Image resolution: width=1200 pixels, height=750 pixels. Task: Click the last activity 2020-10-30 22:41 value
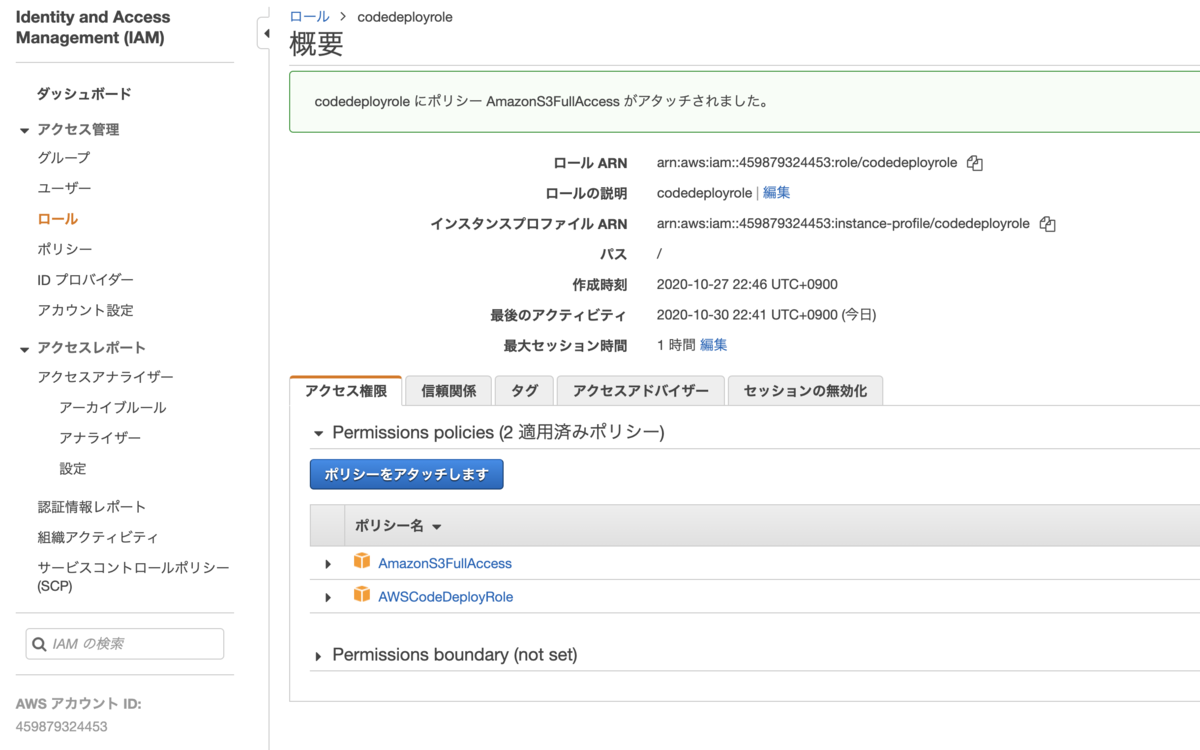point(766,314)
